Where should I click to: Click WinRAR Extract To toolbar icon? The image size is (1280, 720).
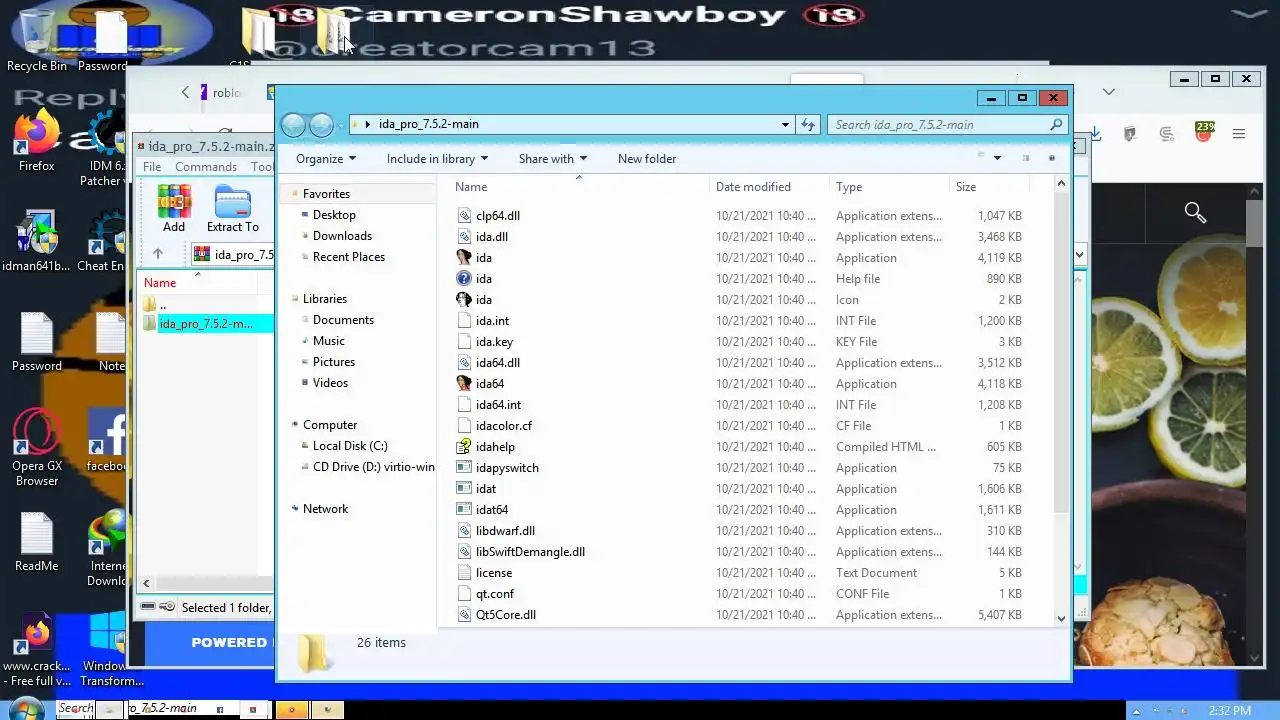233,208
